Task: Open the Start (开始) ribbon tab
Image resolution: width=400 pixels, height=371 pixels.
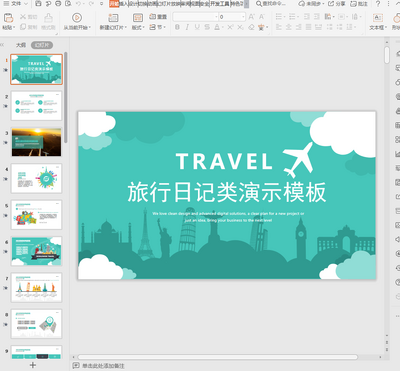Action: point(114,4)
